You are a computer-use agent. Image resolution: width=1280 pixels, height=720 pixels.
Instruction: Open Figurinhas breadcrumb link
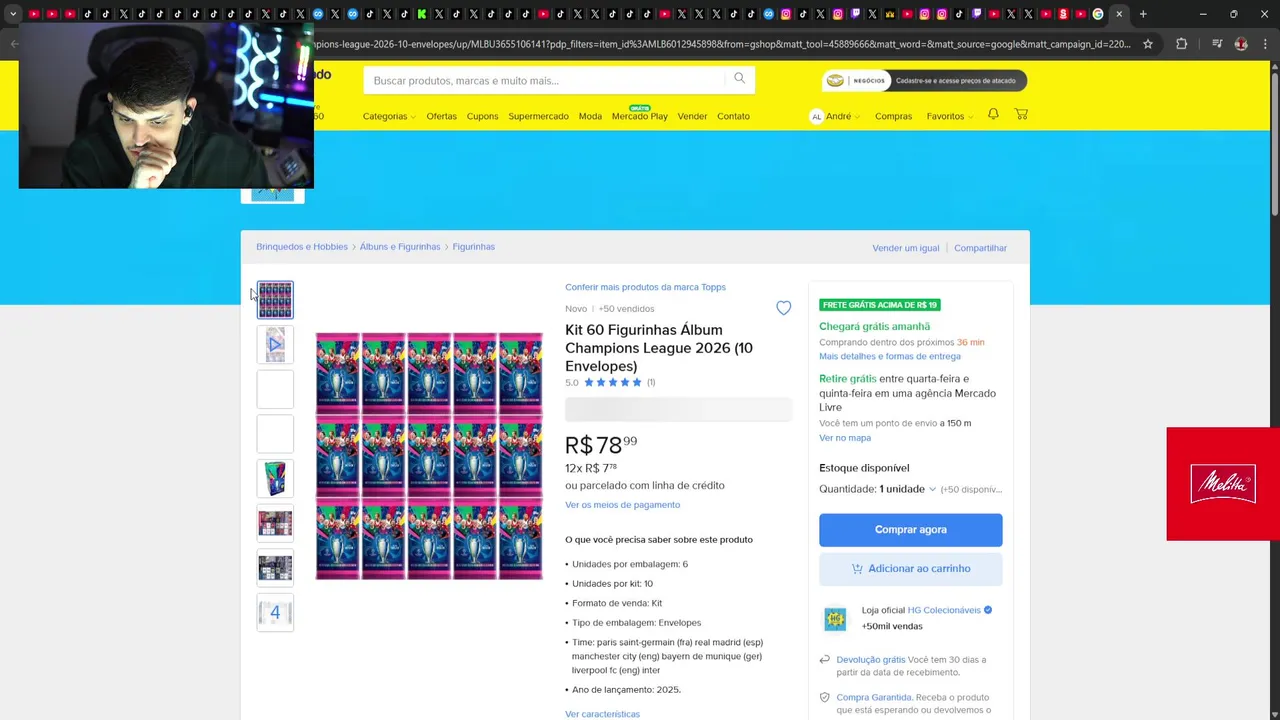coord(473,247)
